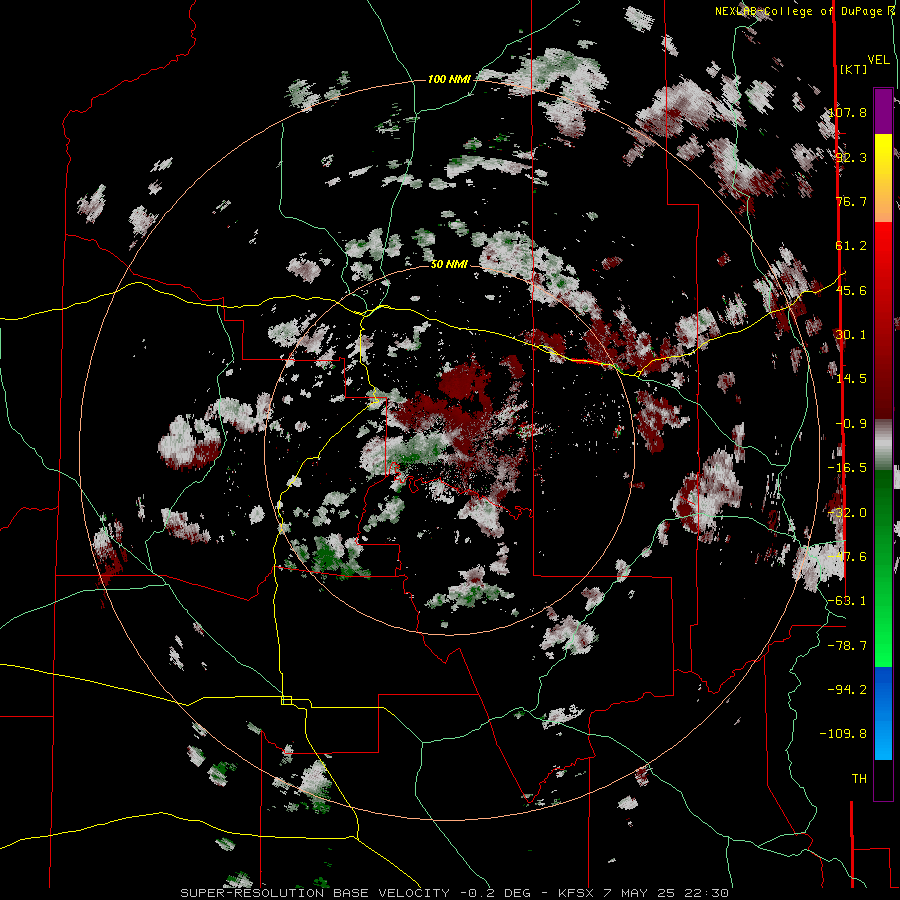900x900 pixels.
Task: Click the -63.1 legend value
Action: (x=847, y=601)
